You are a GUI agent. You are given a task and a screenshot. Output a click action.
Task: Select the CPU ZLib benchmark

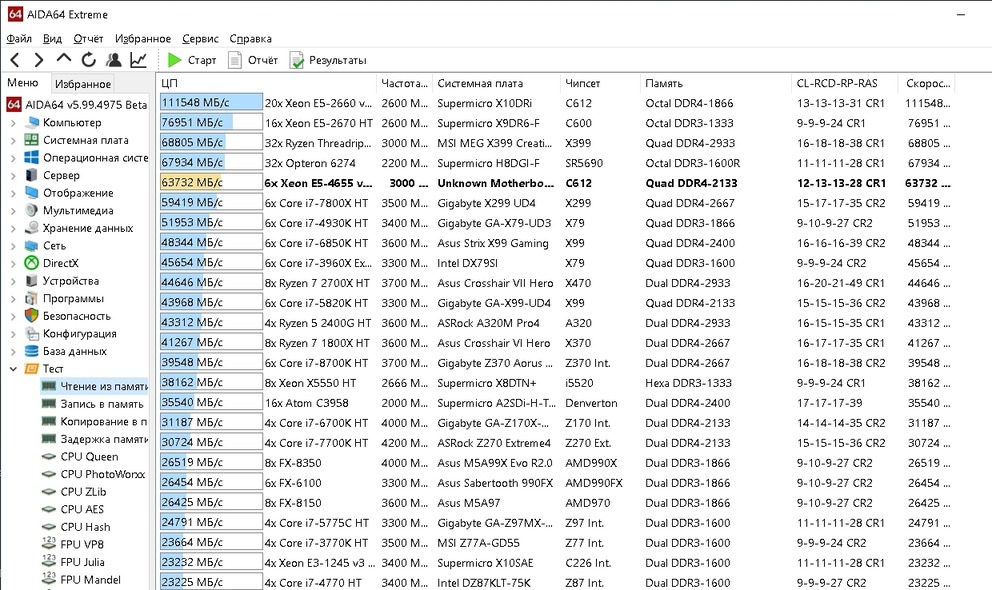(74, 492)
